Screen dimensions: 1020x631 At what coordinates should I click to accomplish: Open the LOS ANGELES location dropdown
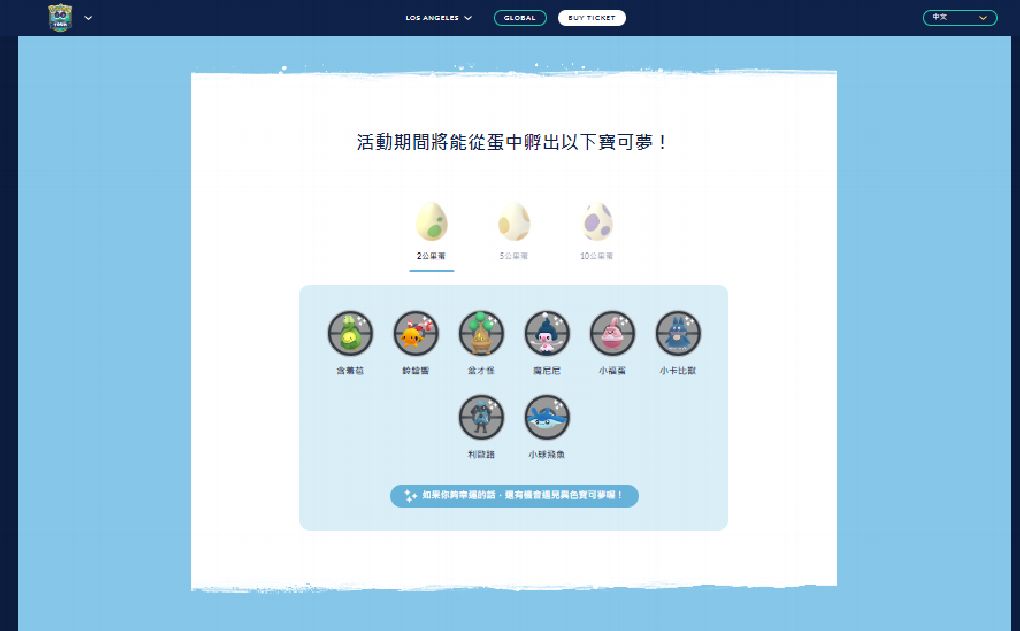(438, 18)
